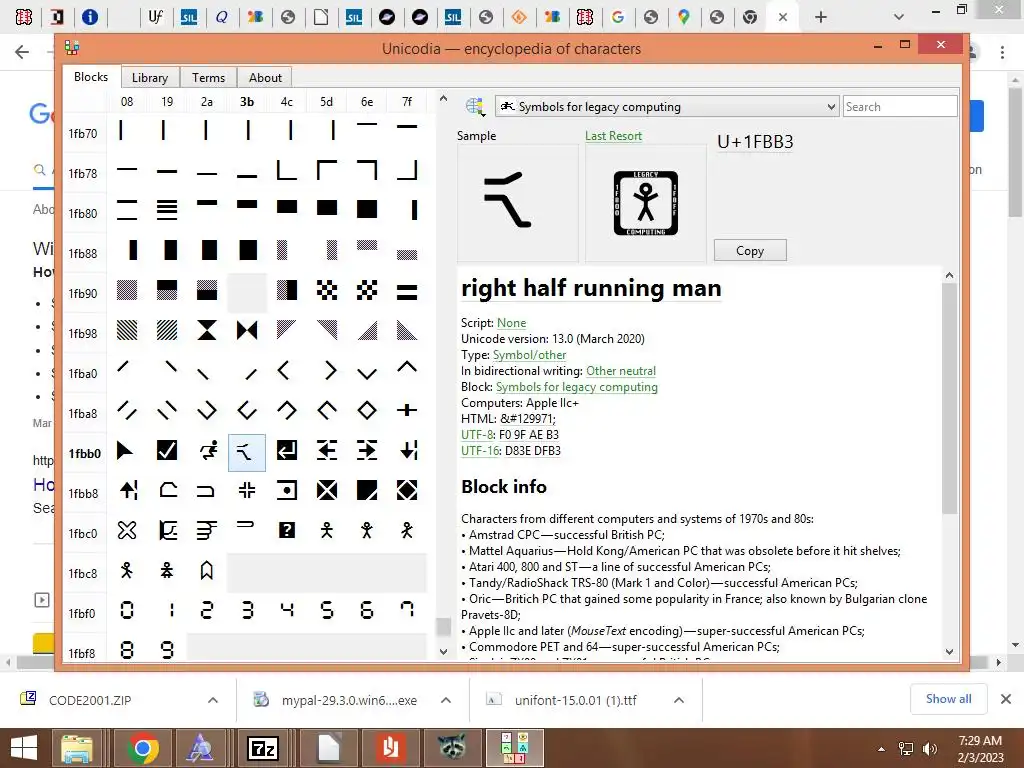Open Chrome from the Windows taskbar
Viewport: 1024px width, 768px height.
[x=143, y=748]
